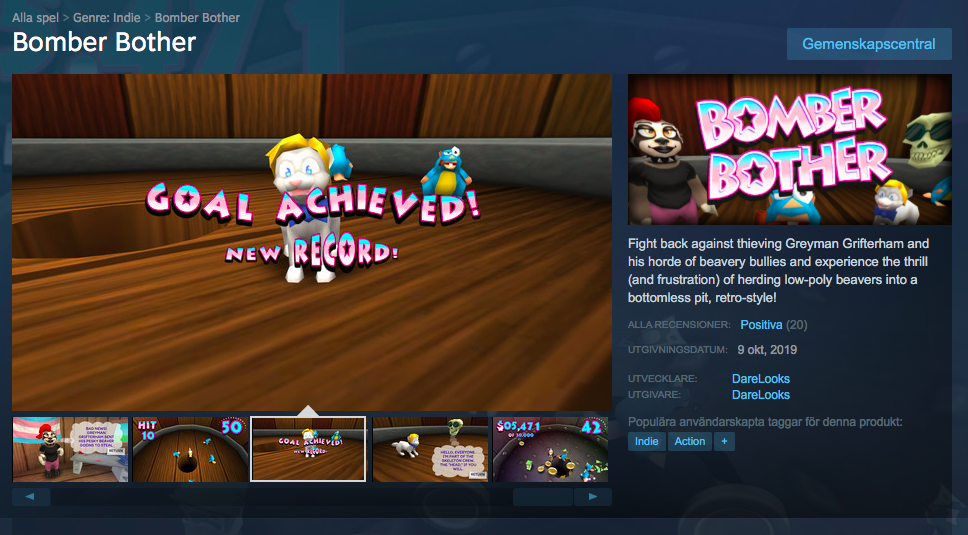Open developer DareLooks link next to UTVECKLARE
This screenshot has height=535, width=968.
(x=761, y=378)
